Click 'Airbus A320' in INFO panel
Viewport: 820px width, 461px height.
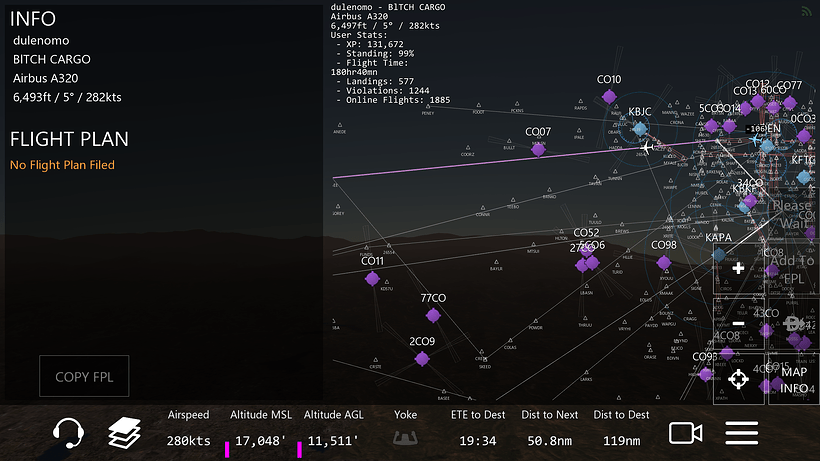coord(45,78)
